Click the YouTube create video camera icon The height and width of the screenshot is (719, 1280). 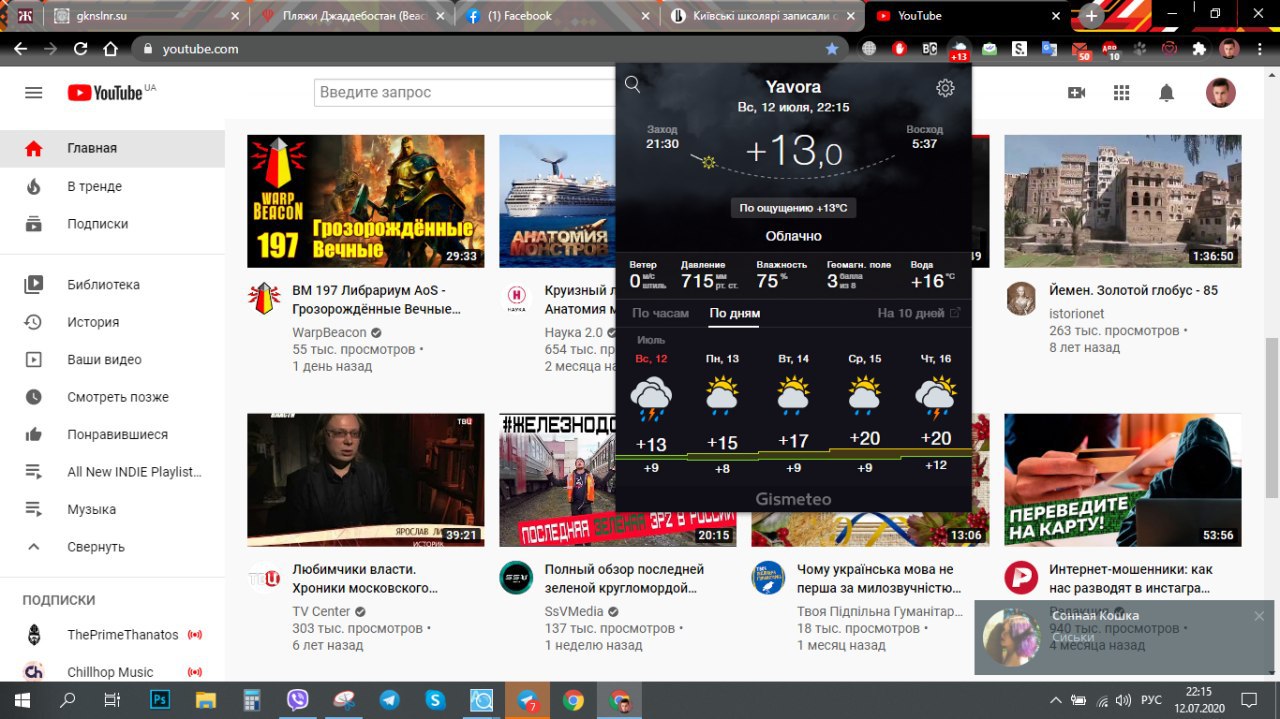click(1077, 92)
